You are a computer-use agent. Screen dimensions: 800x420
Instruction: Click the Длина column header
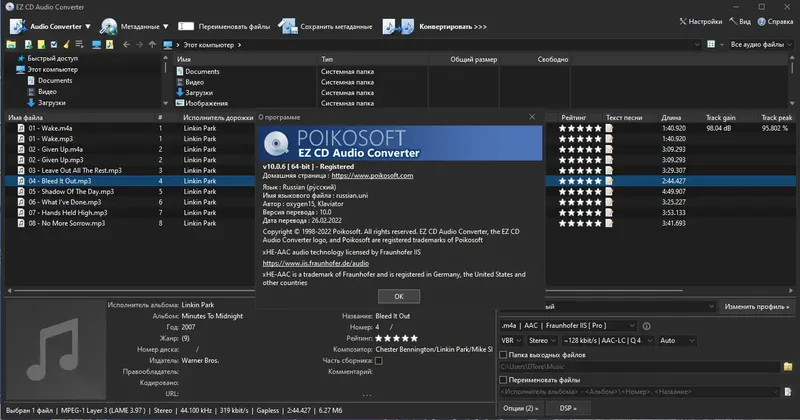(671, 117)
